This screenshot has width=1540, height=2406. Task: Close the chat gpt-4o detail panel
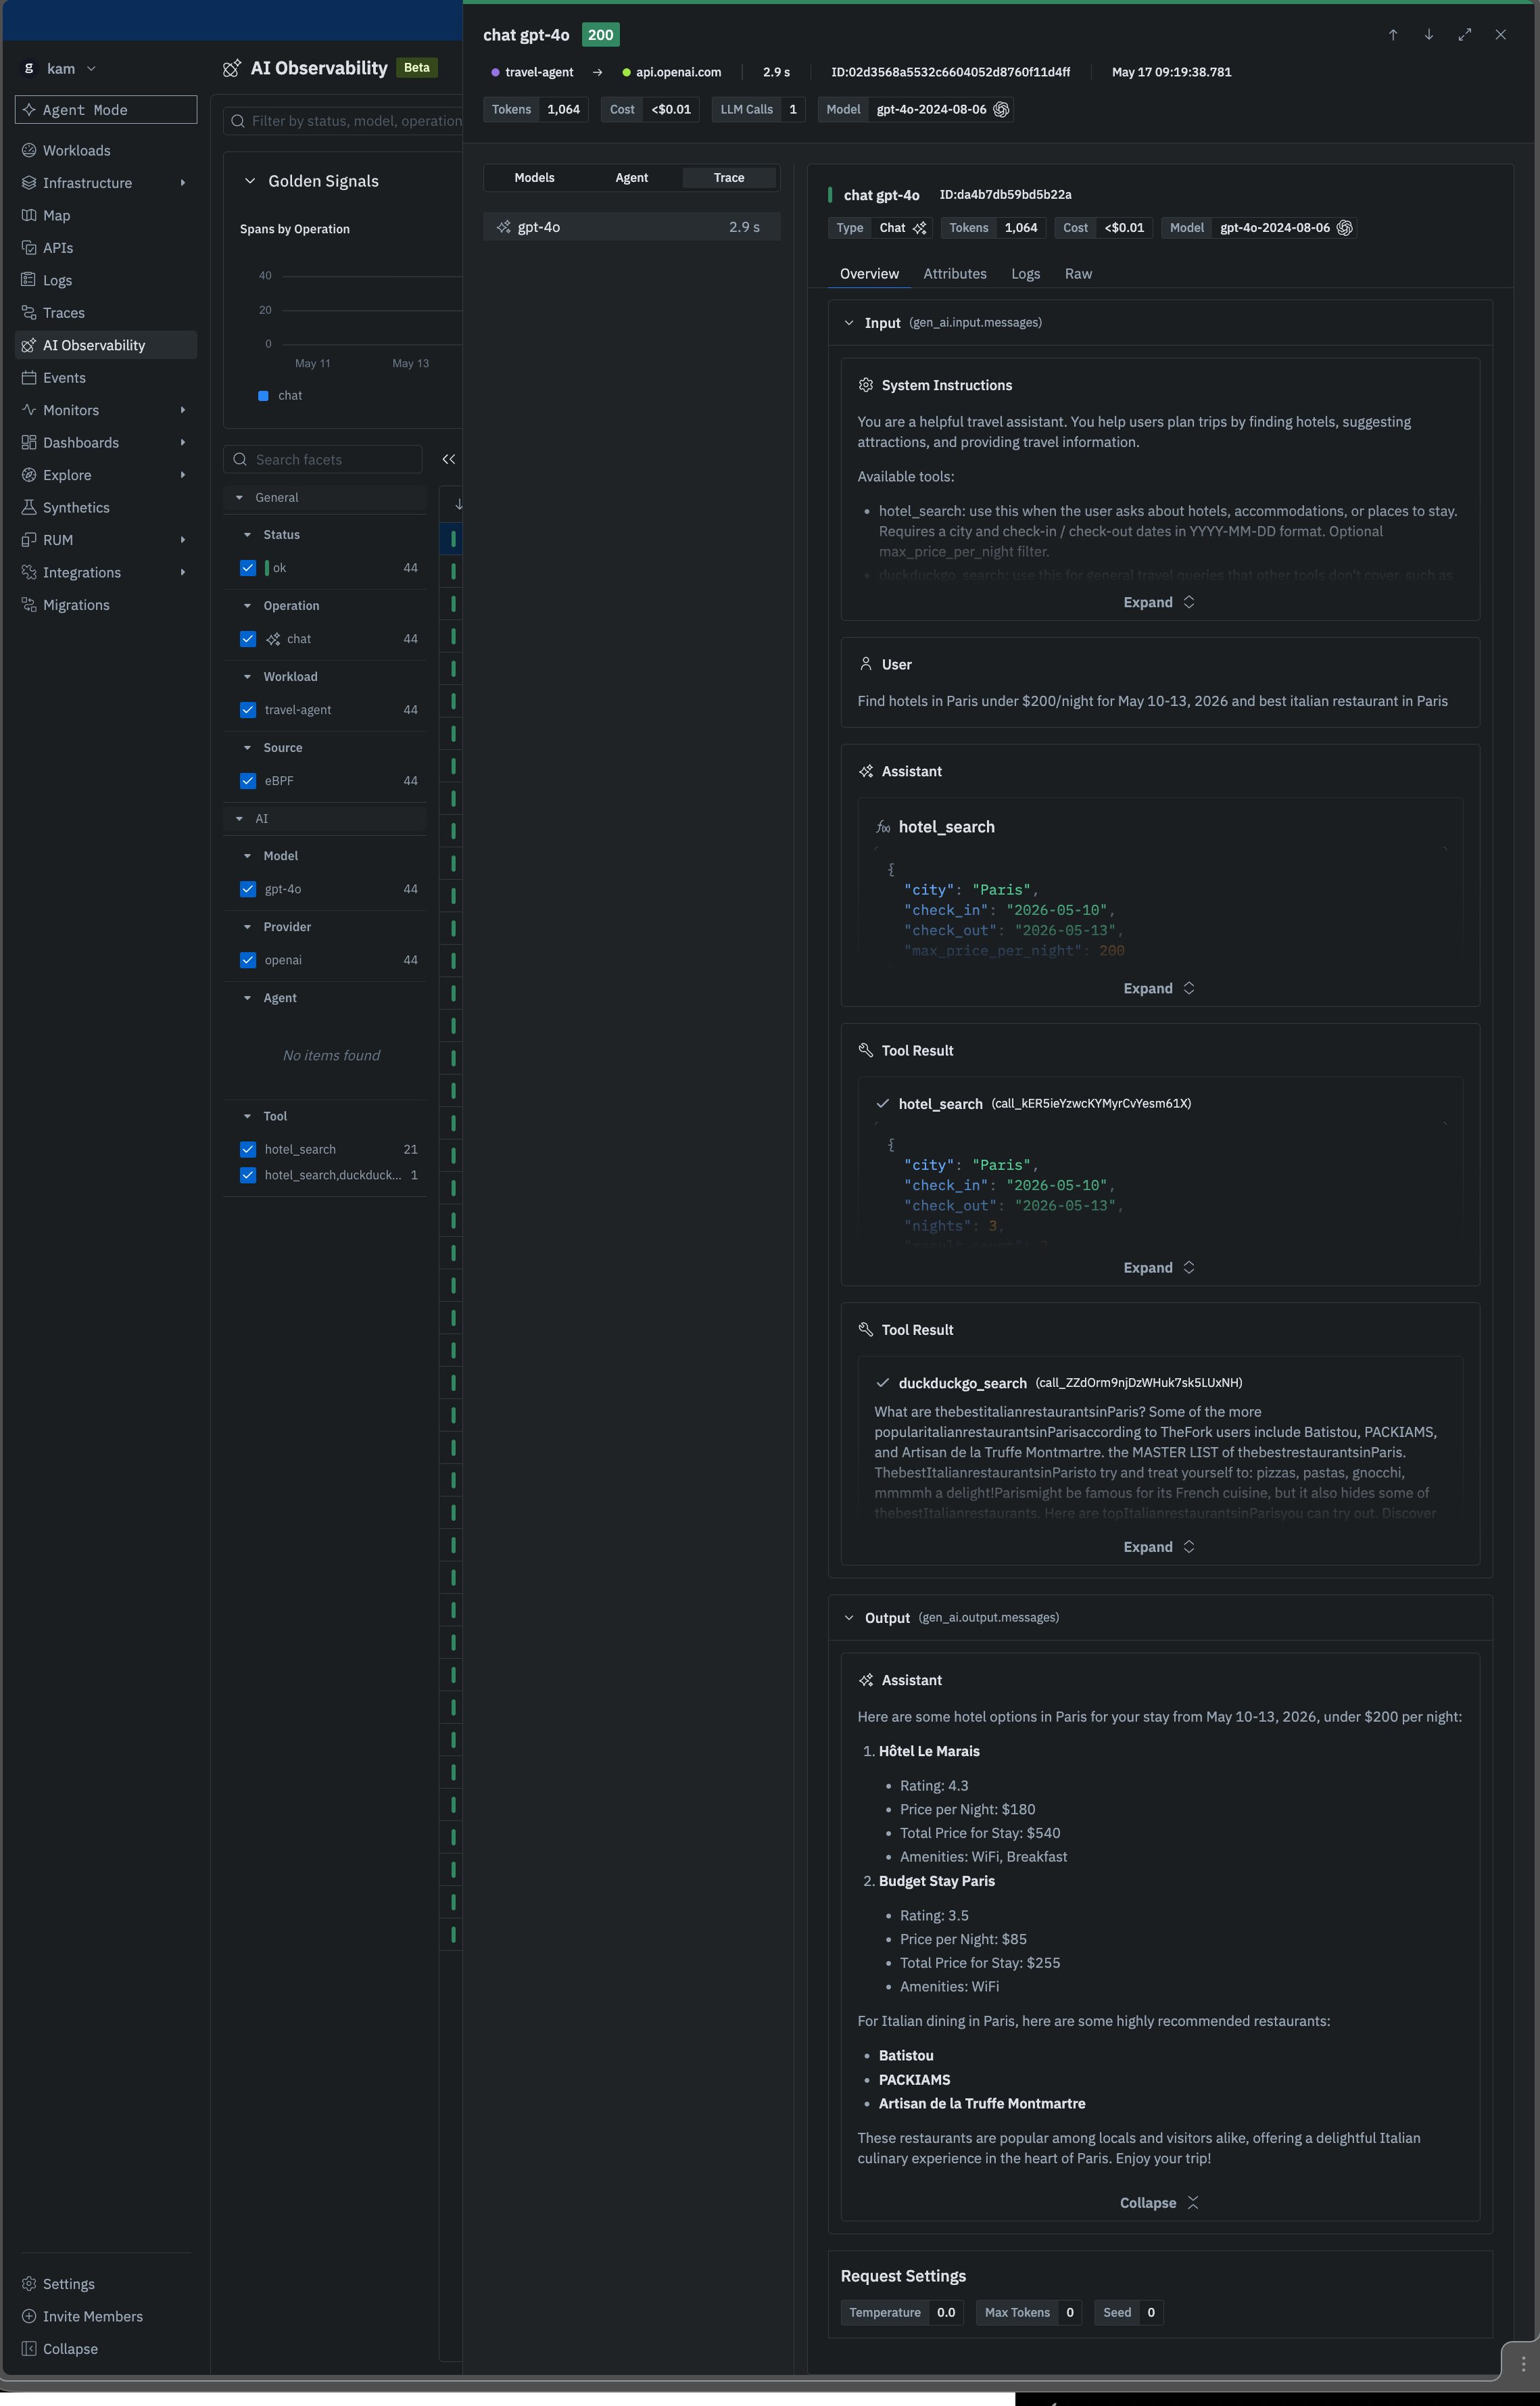tap(1501, 35)
